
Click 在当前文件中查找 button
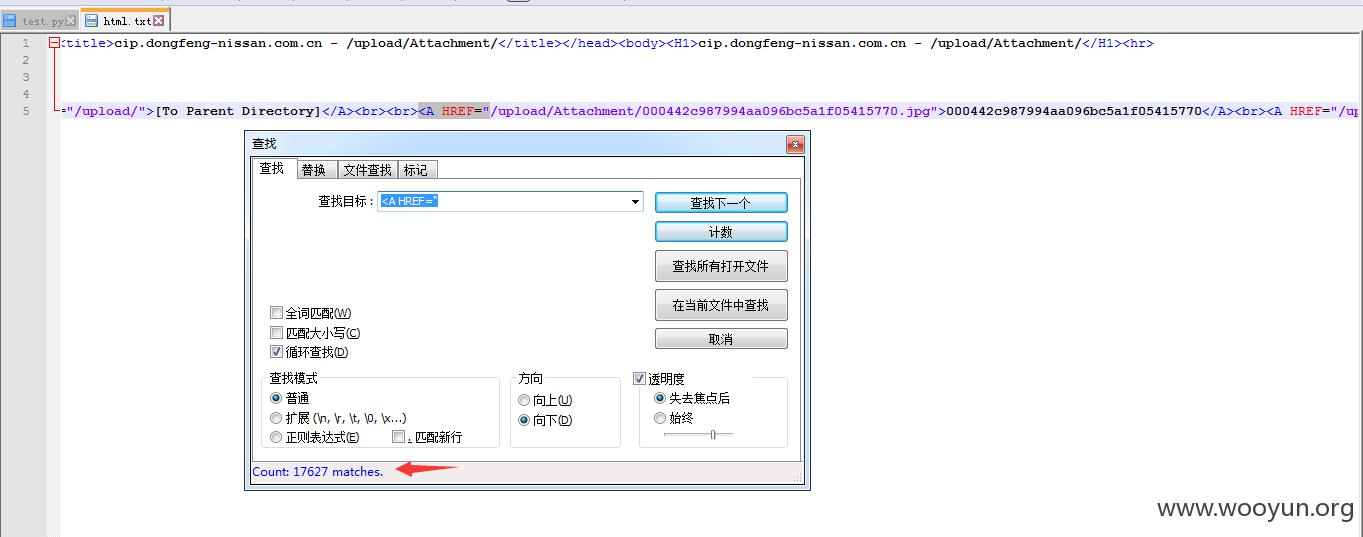(721, 305)
